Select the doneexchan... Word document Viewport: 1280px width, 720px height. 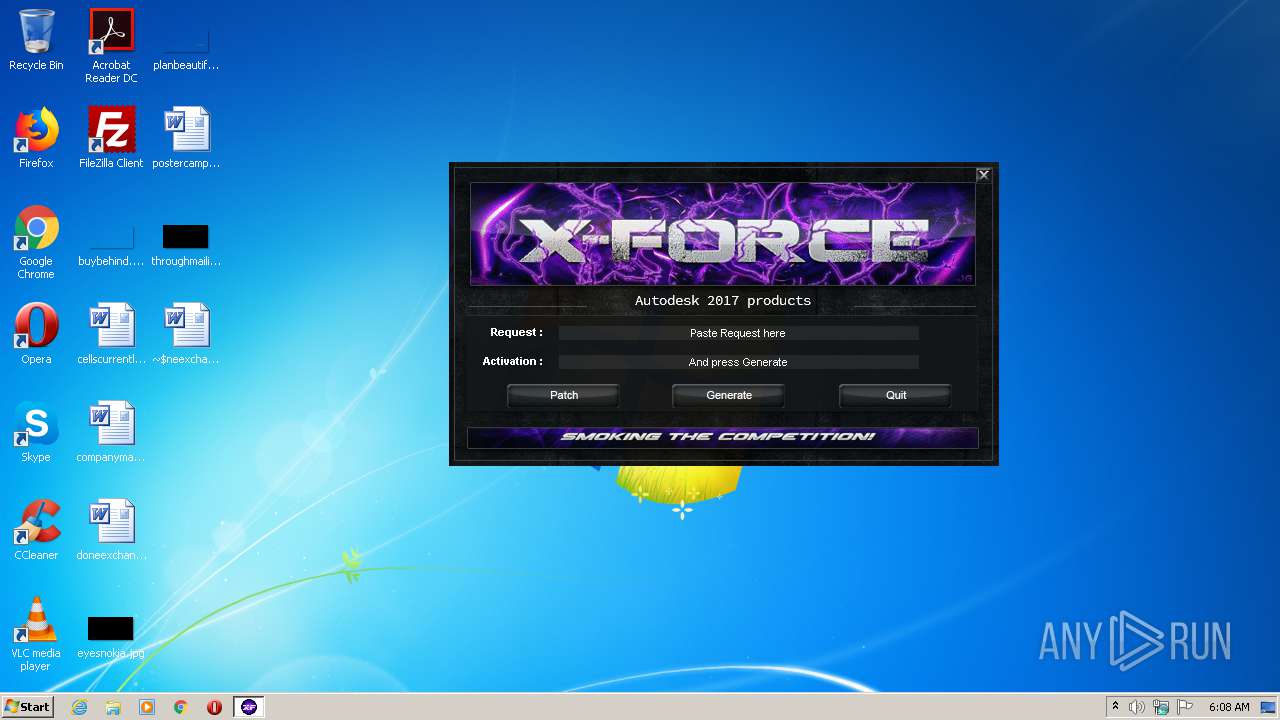[111, 530]
